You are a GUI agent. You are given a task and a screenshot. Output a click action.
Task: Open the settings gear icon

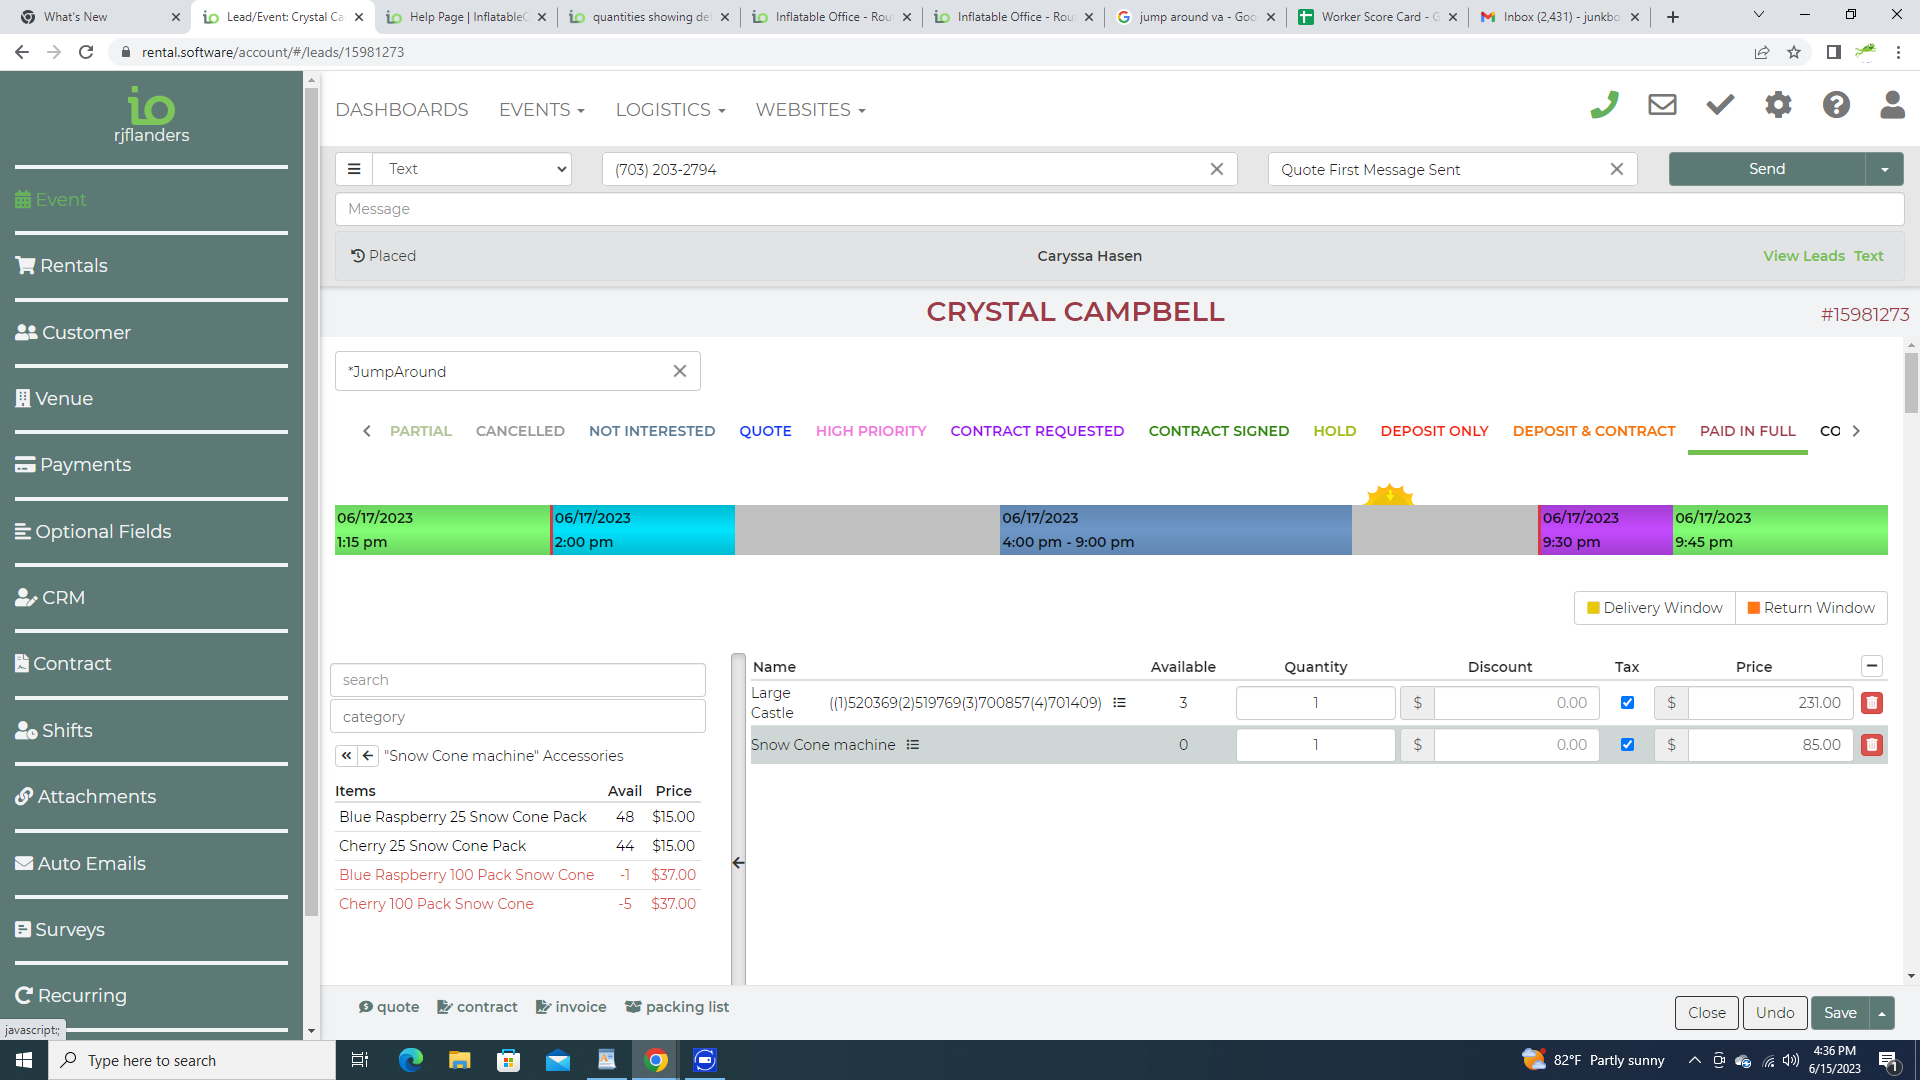pyautogui.click(x=1778, y=105)
